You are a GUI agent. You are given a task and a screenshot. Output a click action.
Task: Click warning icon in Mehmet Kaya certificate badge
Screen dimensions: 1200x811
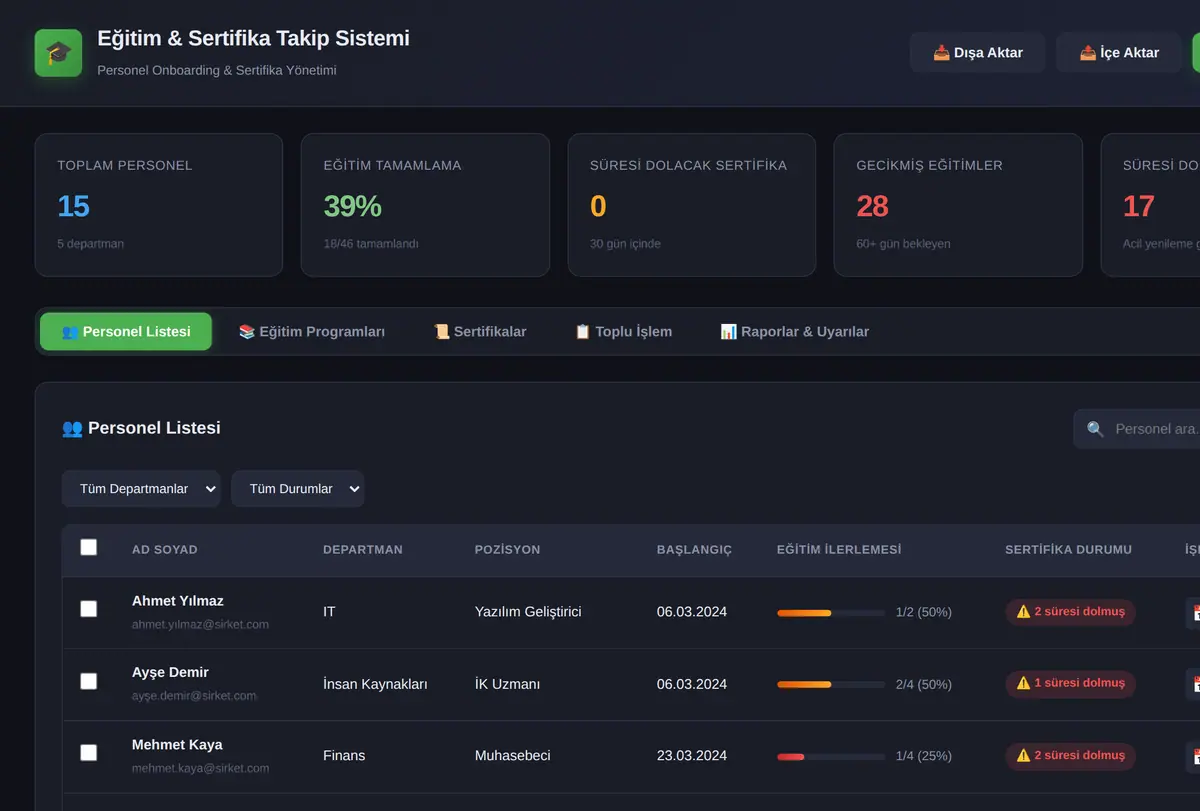(1023, 756)
